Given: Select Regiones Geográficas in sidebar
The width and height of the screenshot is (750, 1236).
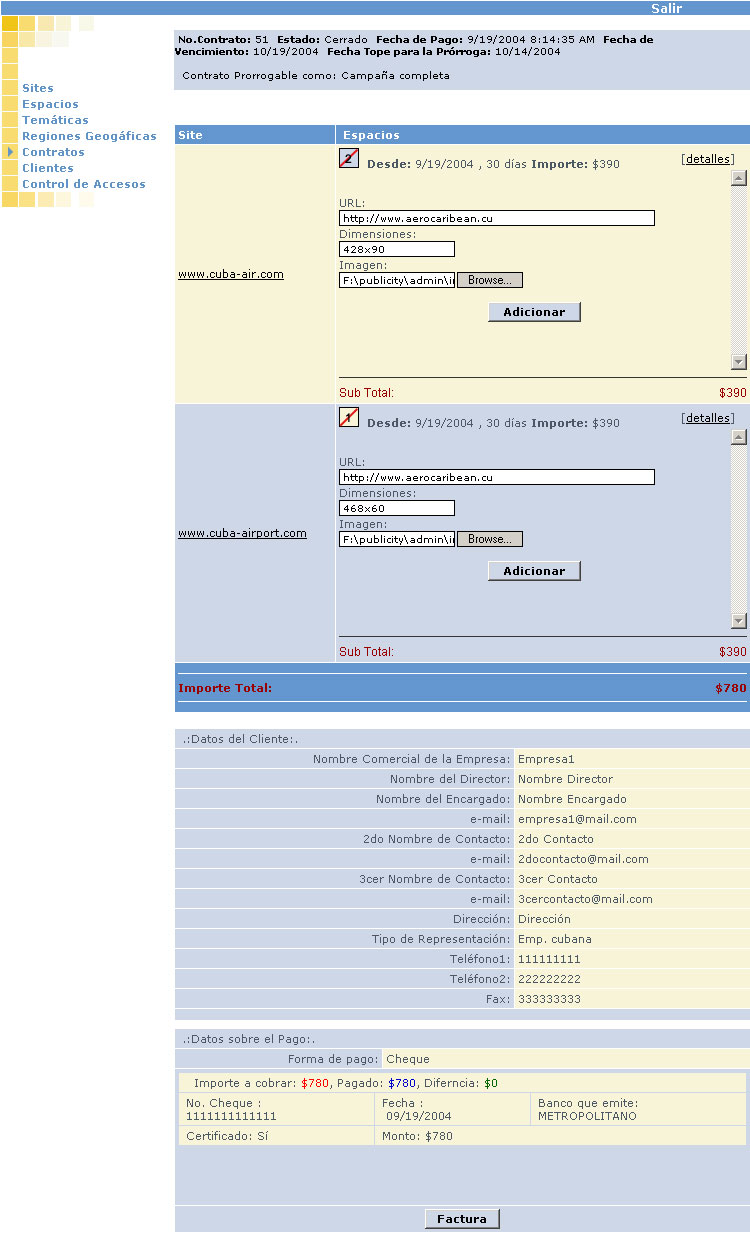Looking at the screenshot, I should click(89, 136).
